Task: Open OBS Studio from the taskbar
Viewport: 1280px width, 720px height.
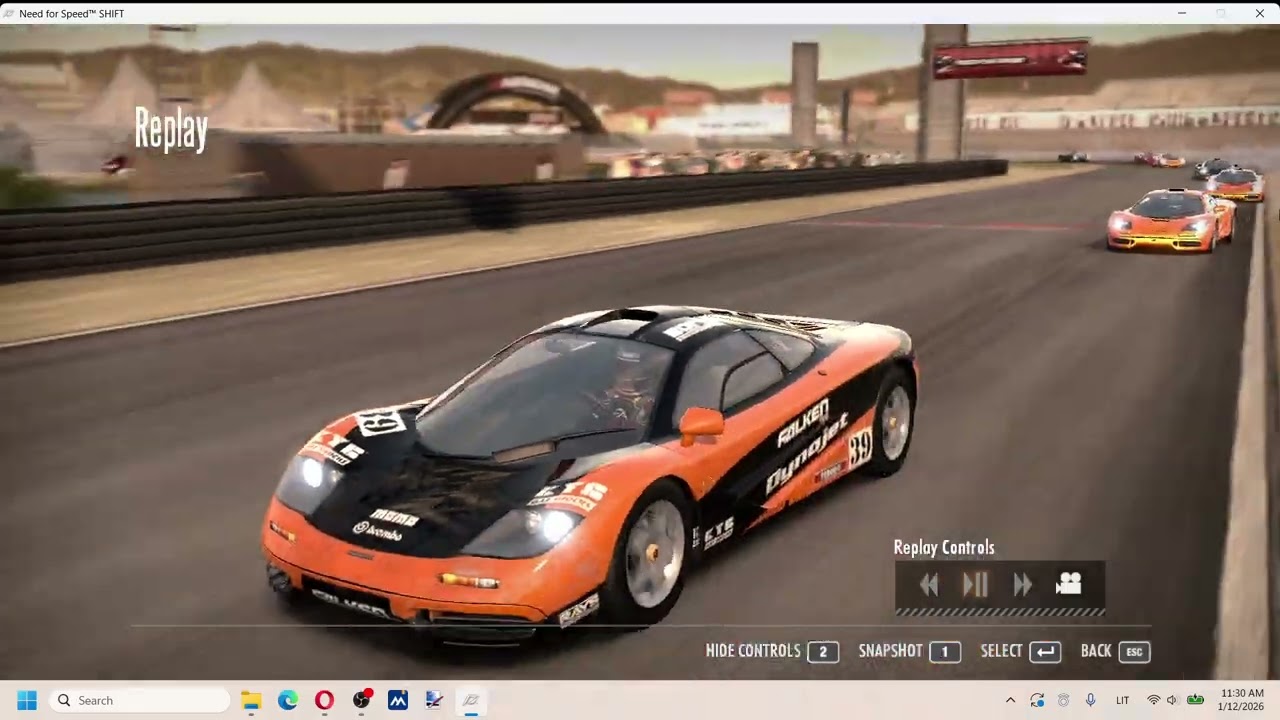Action: point(361,701)
